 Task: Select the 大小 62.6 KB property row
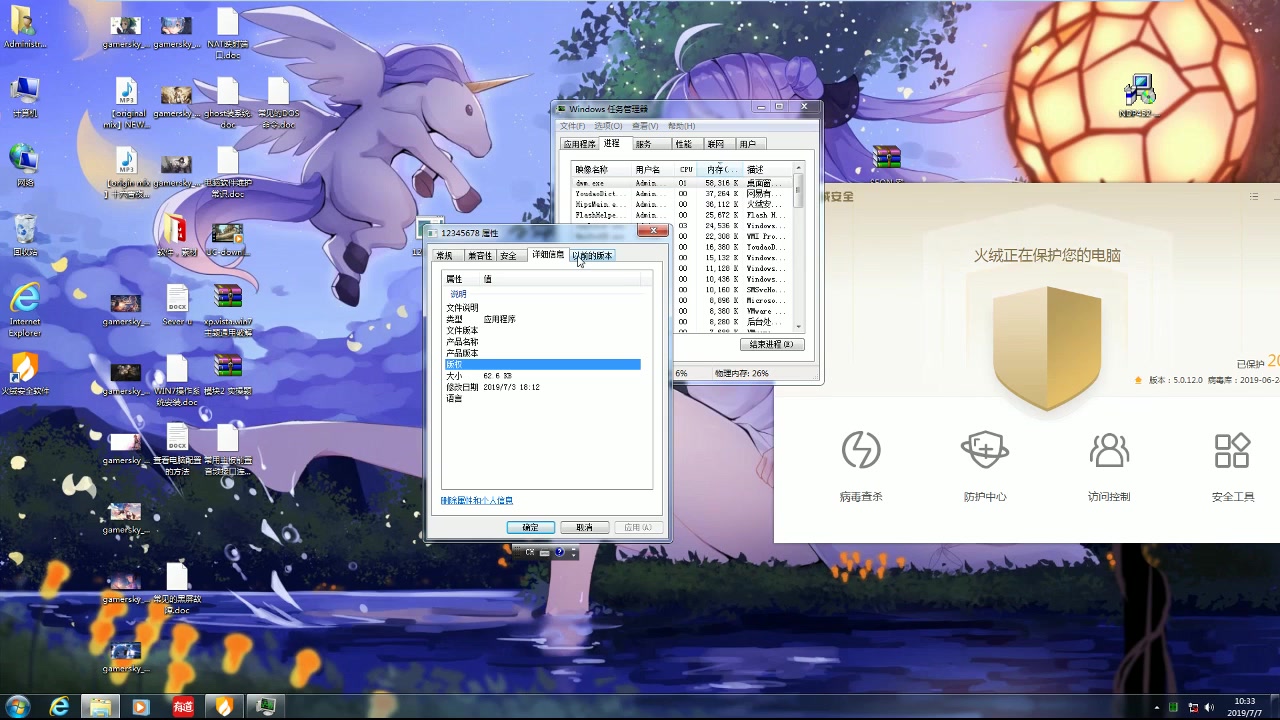tap(542, 376)
